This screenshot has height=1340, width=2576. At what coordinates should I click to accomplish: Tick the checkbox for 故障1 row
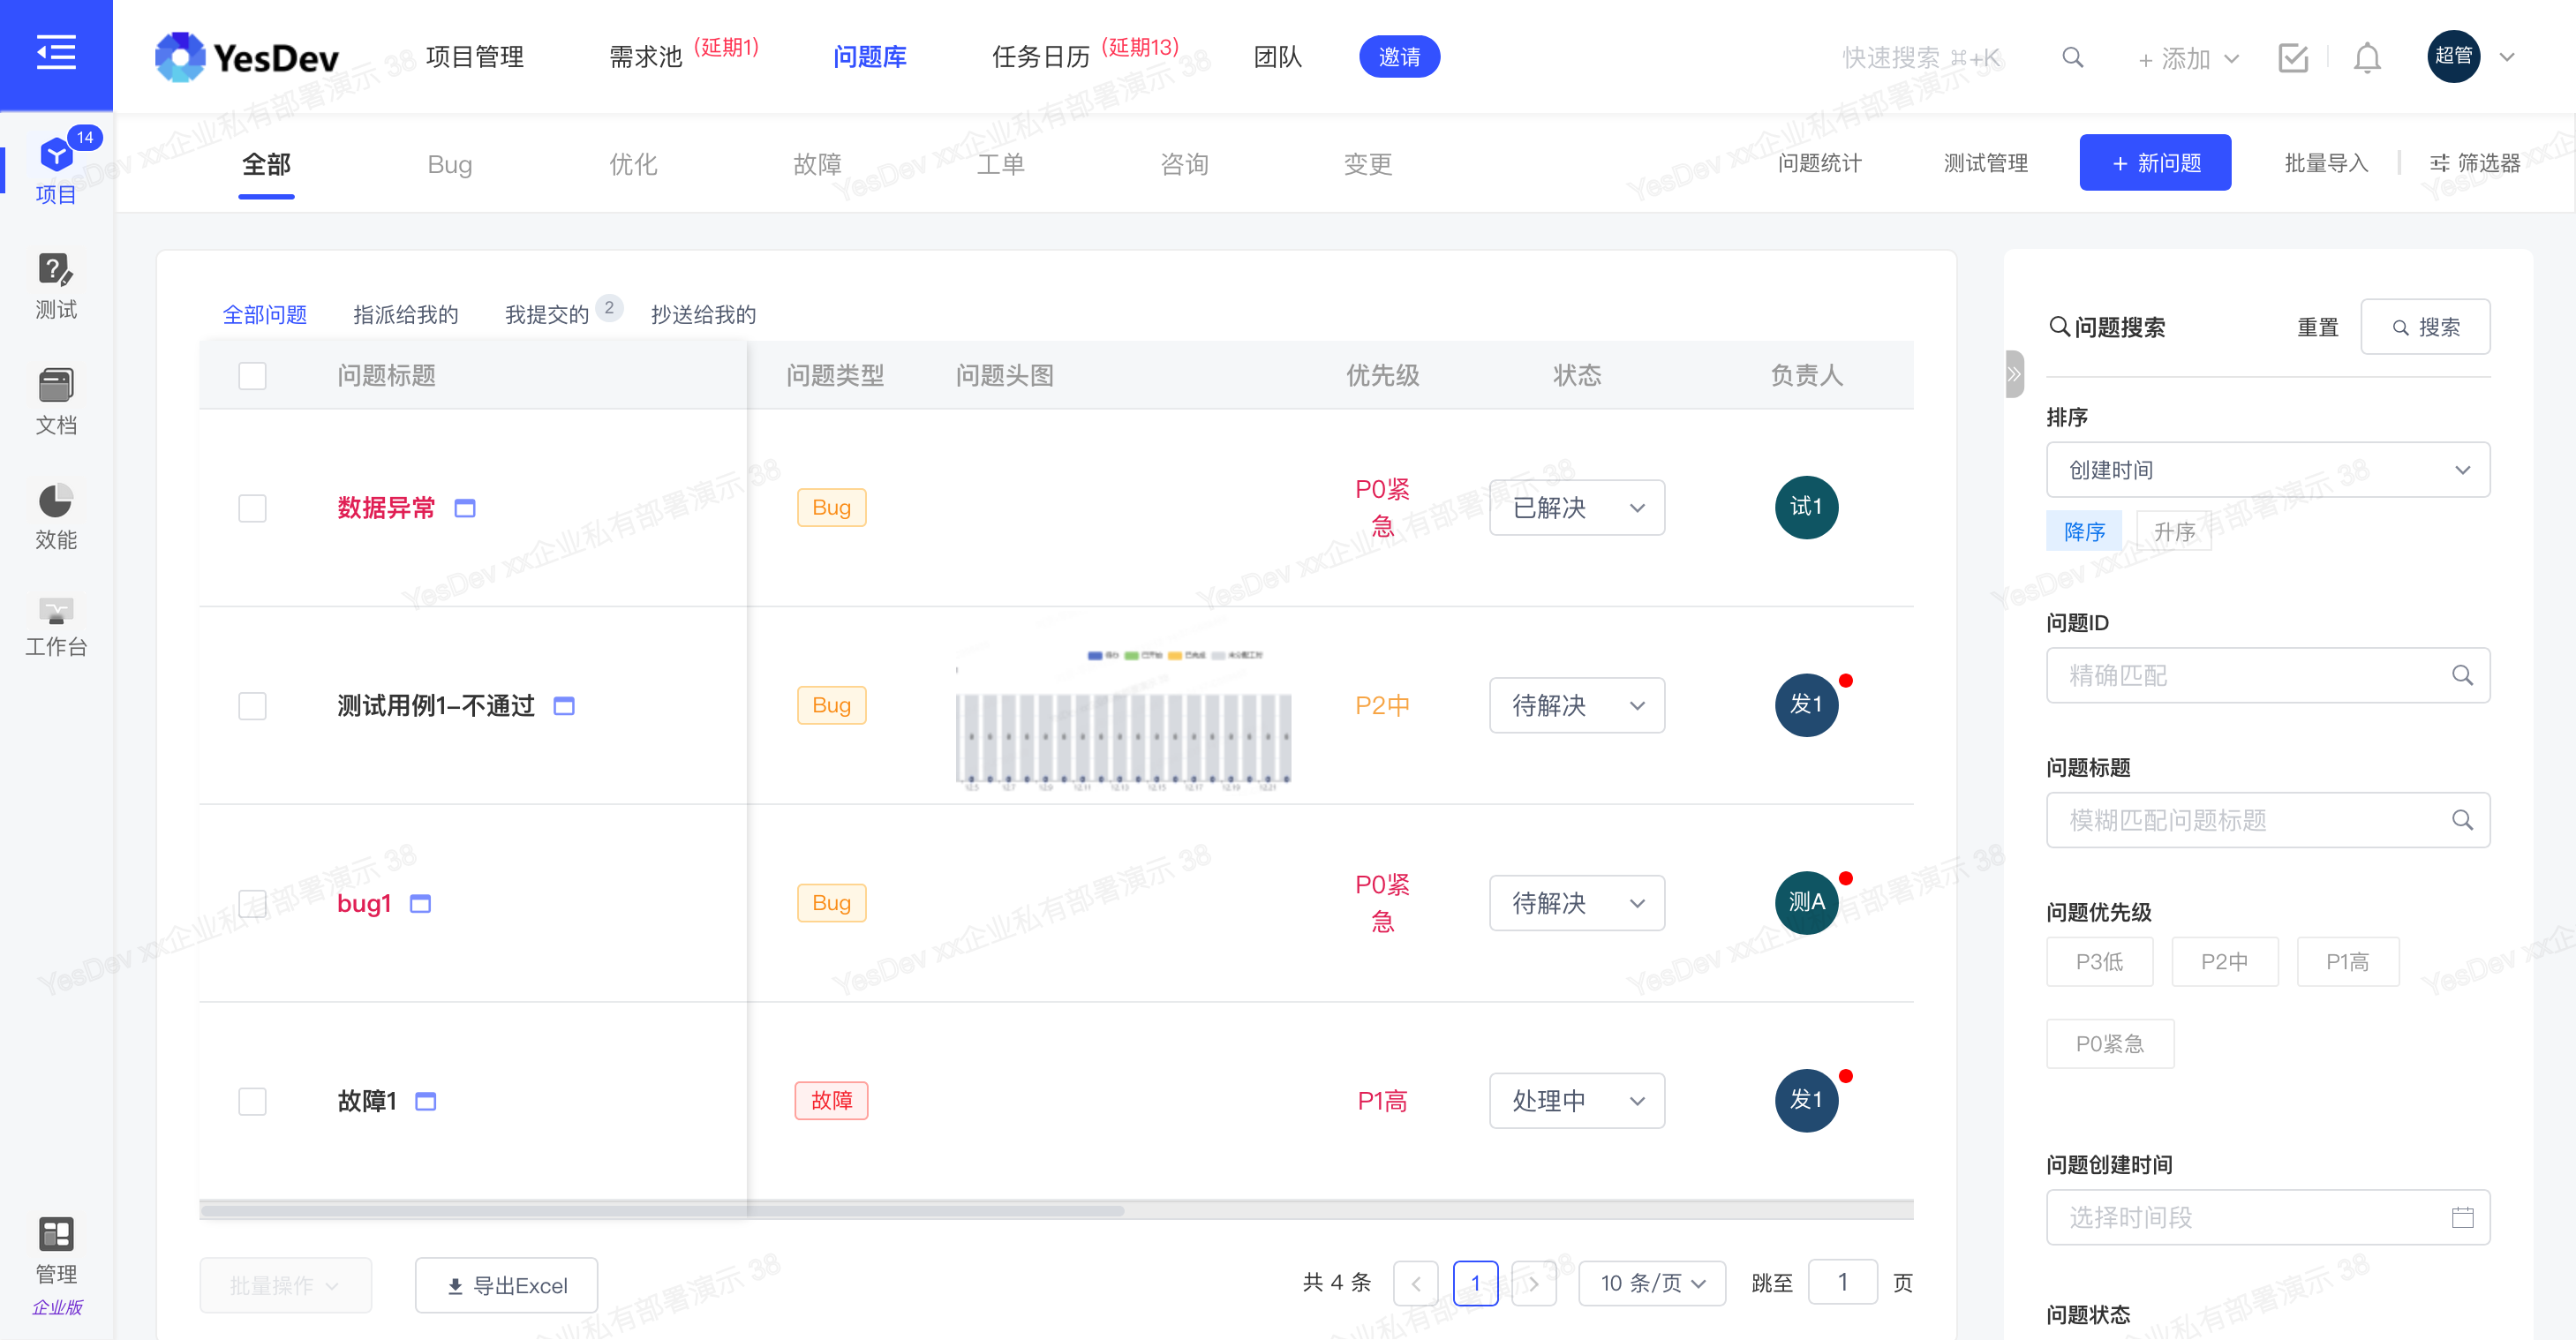[252, 1101]
